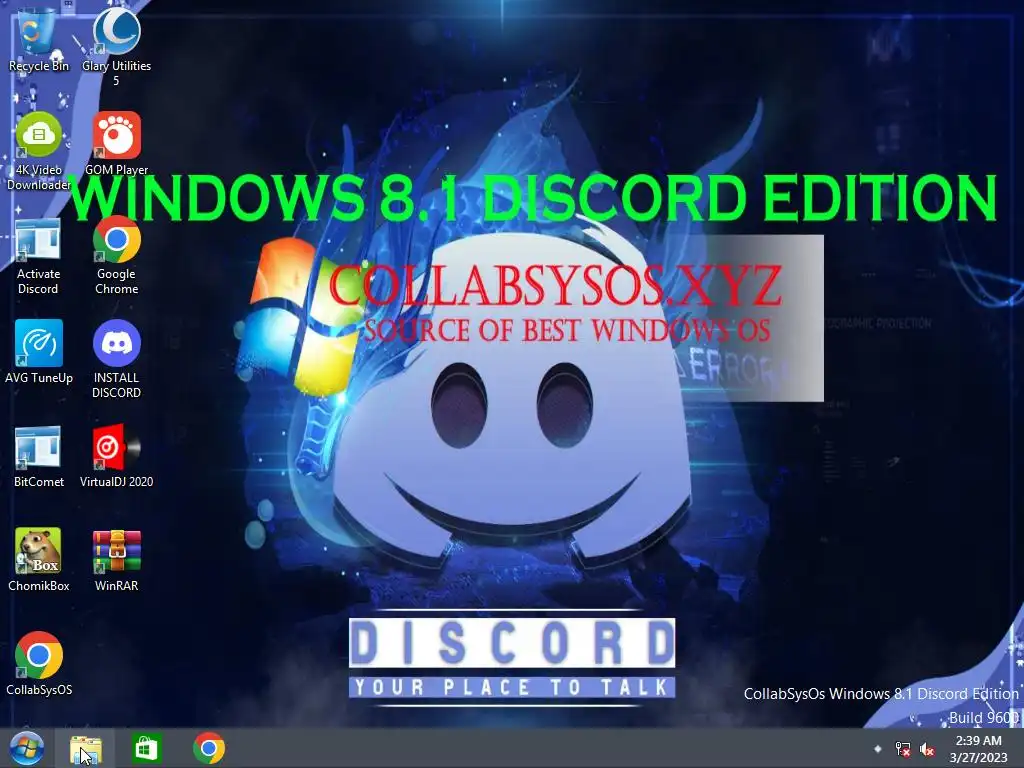Open Chrome from the taskbar

pyautogui.click(x=209, y=749)
